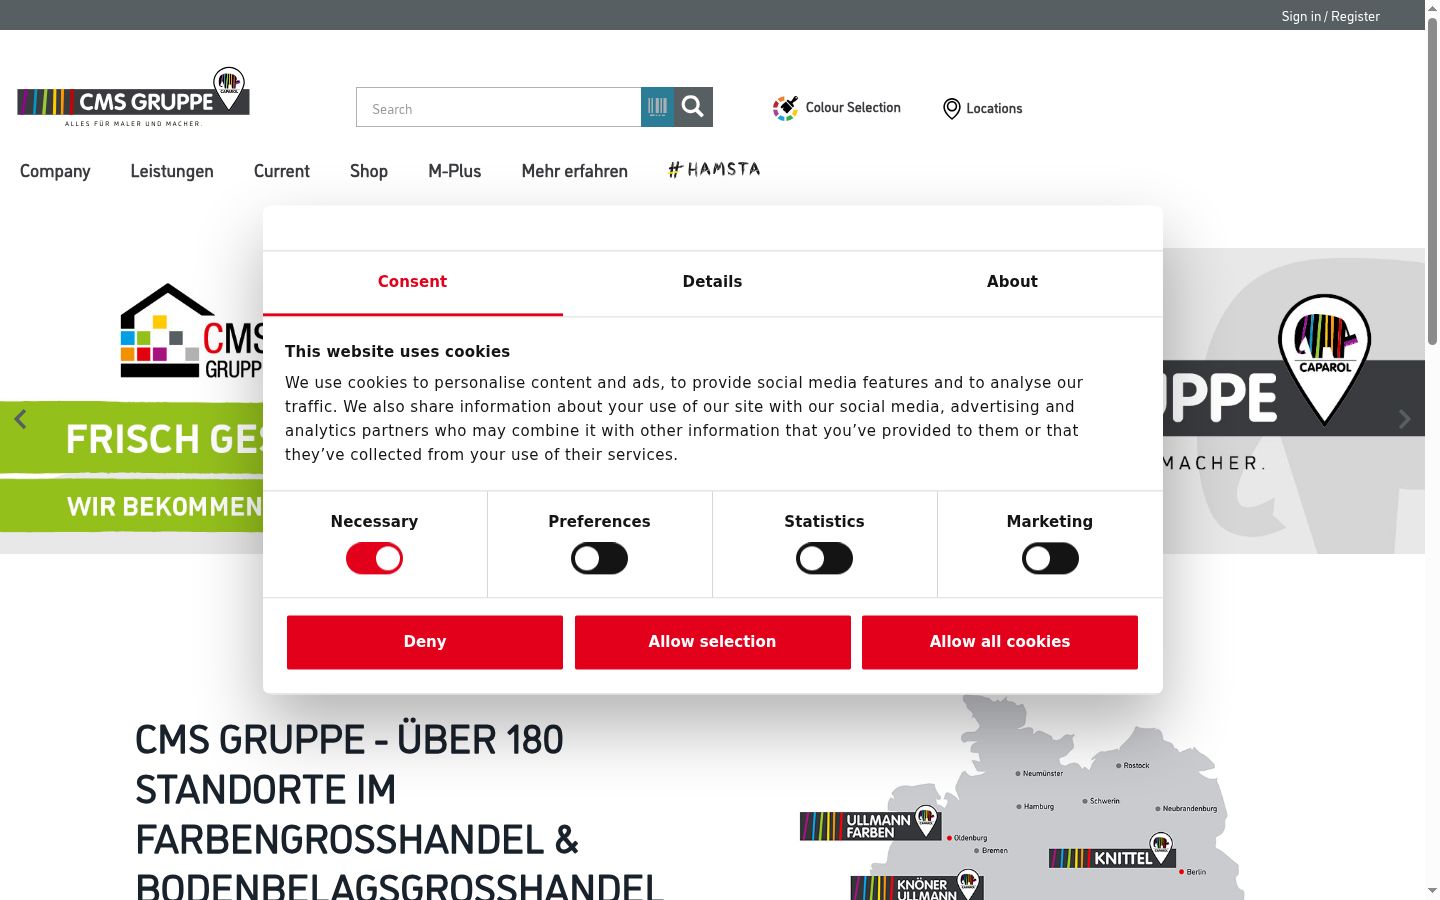Open the Company menu
The image size is (1440, 900).
click(55, 171)
